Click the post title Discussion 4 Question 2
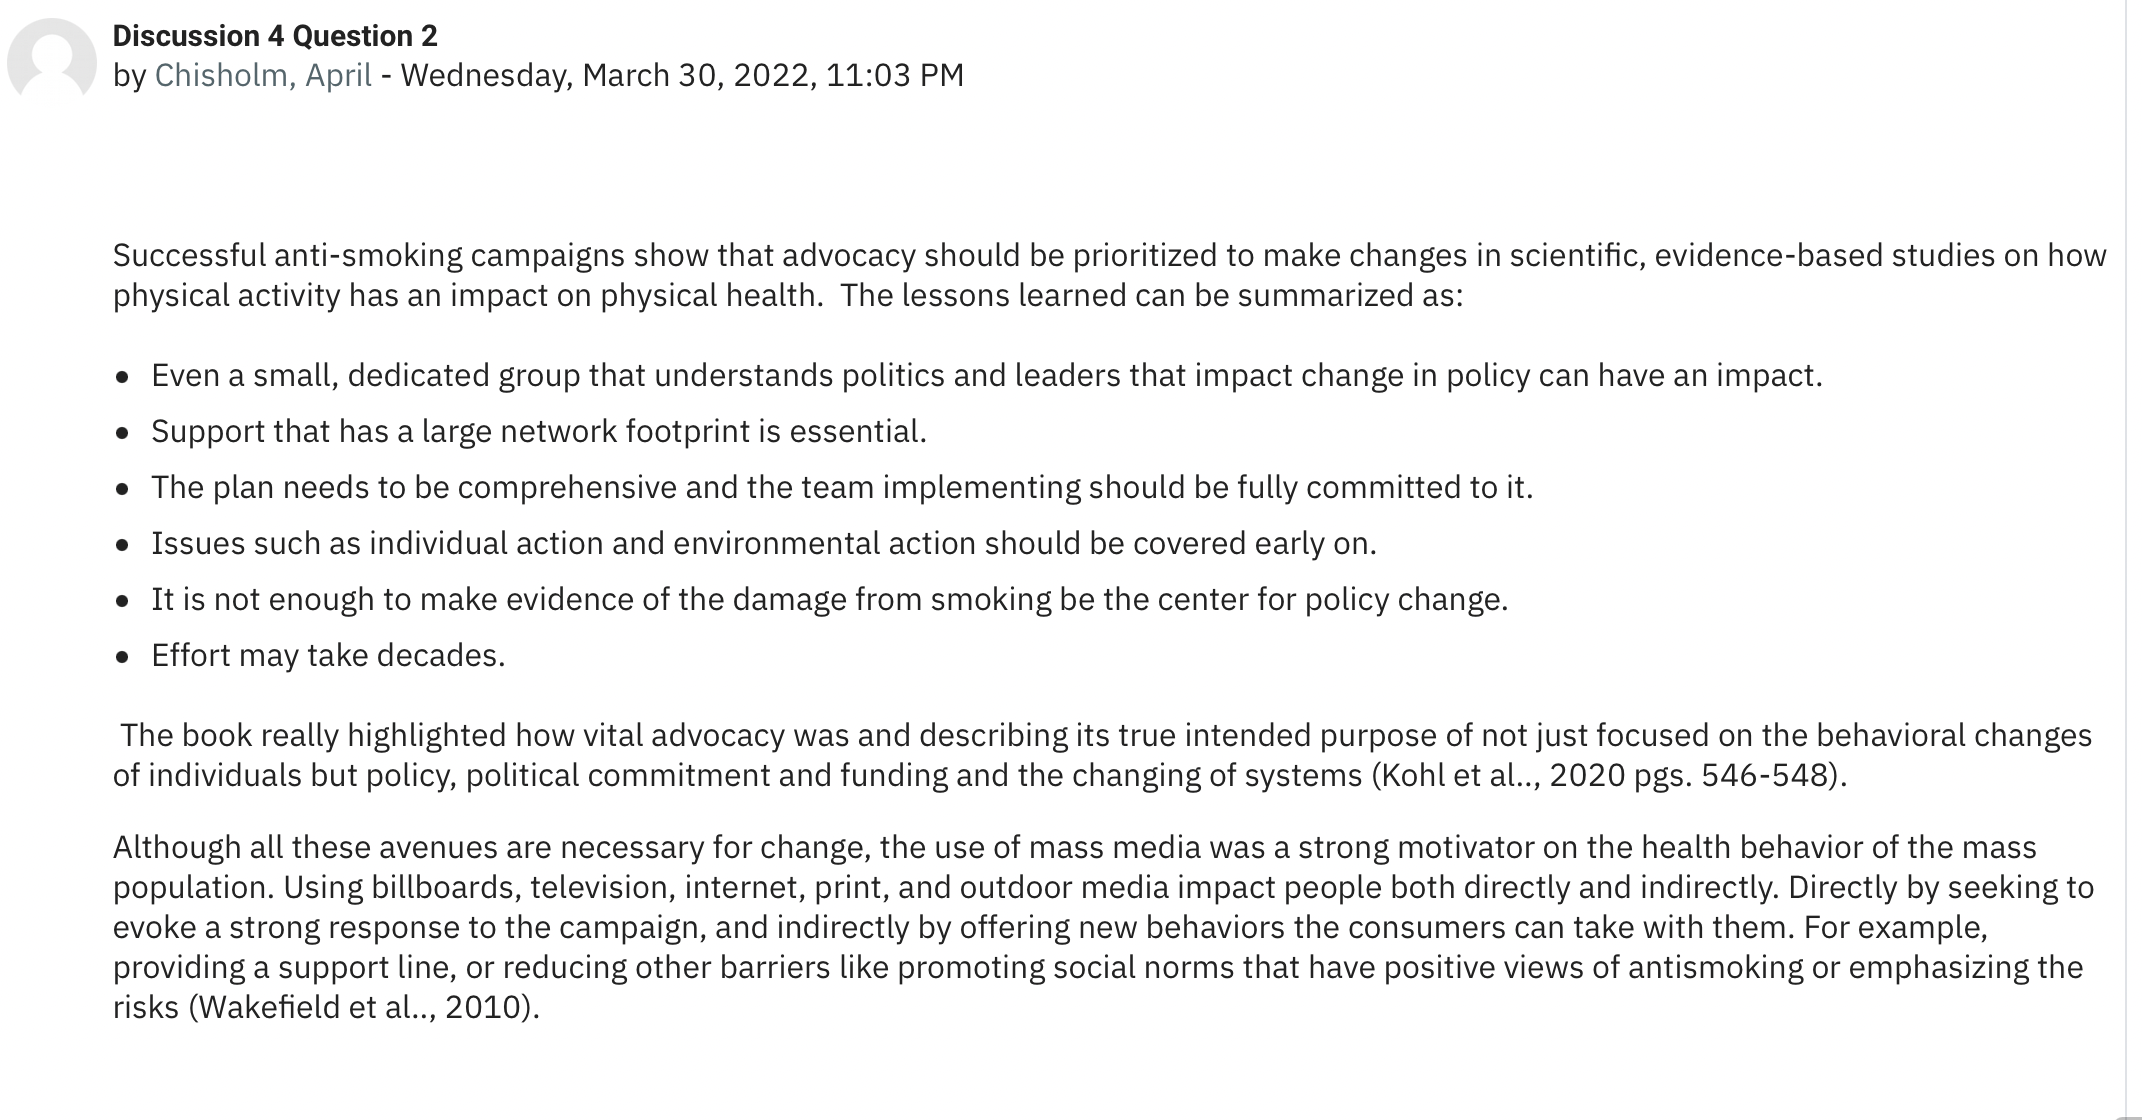Image resolution: width=2142 pixels, height=1120 pixels. pyautogui.click(x=275, y=36)
